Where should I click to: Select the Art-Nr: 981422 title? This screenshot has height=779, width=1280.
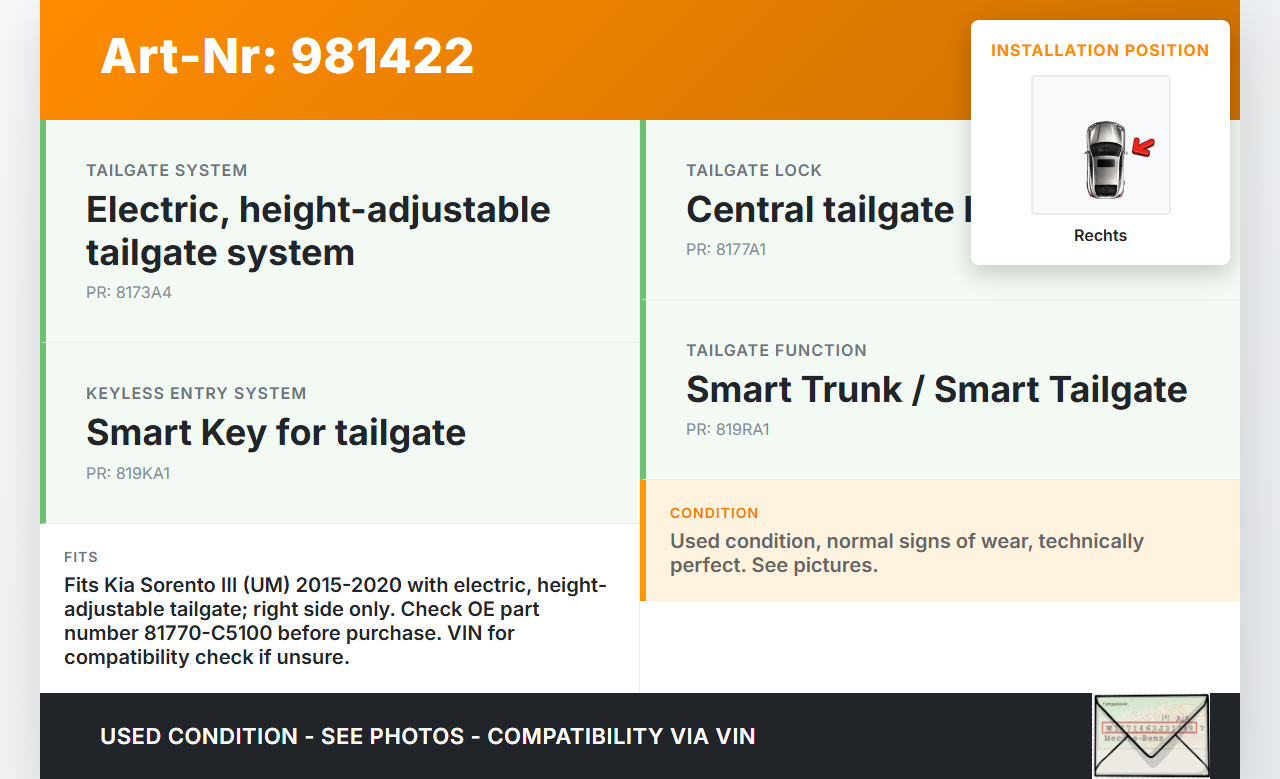click(x=287, y=56)
